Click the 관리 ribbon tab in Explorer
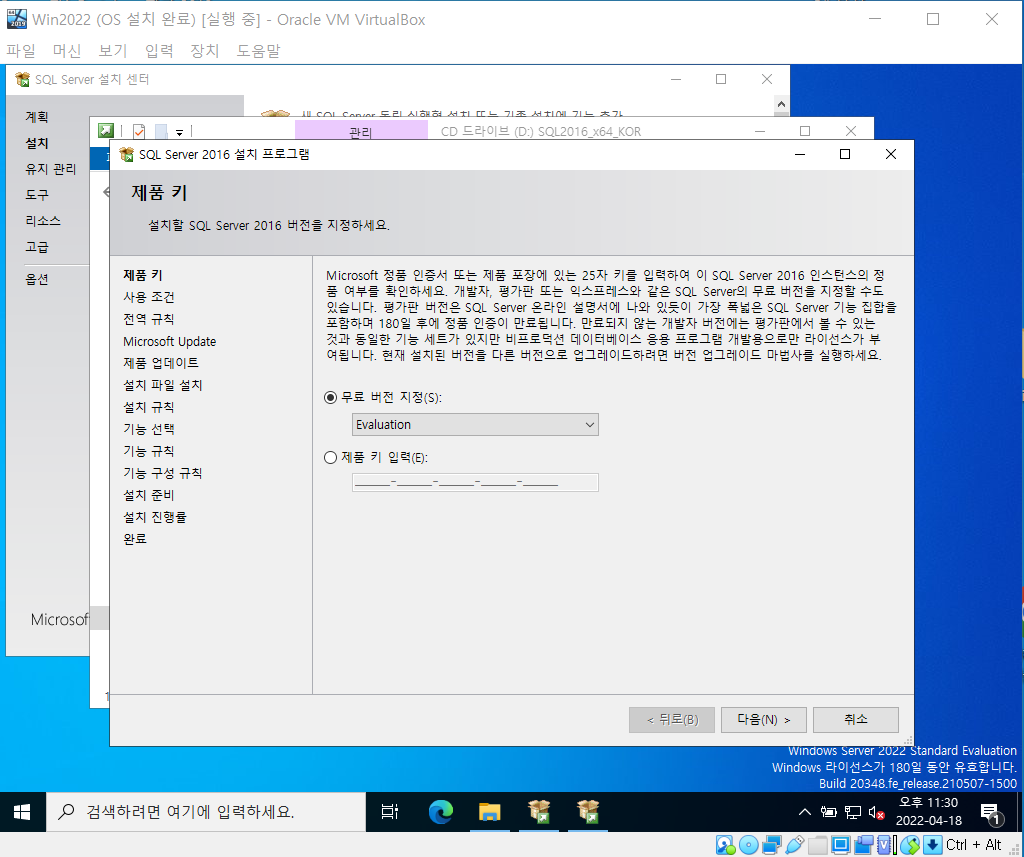 click(x=360, y=131)
